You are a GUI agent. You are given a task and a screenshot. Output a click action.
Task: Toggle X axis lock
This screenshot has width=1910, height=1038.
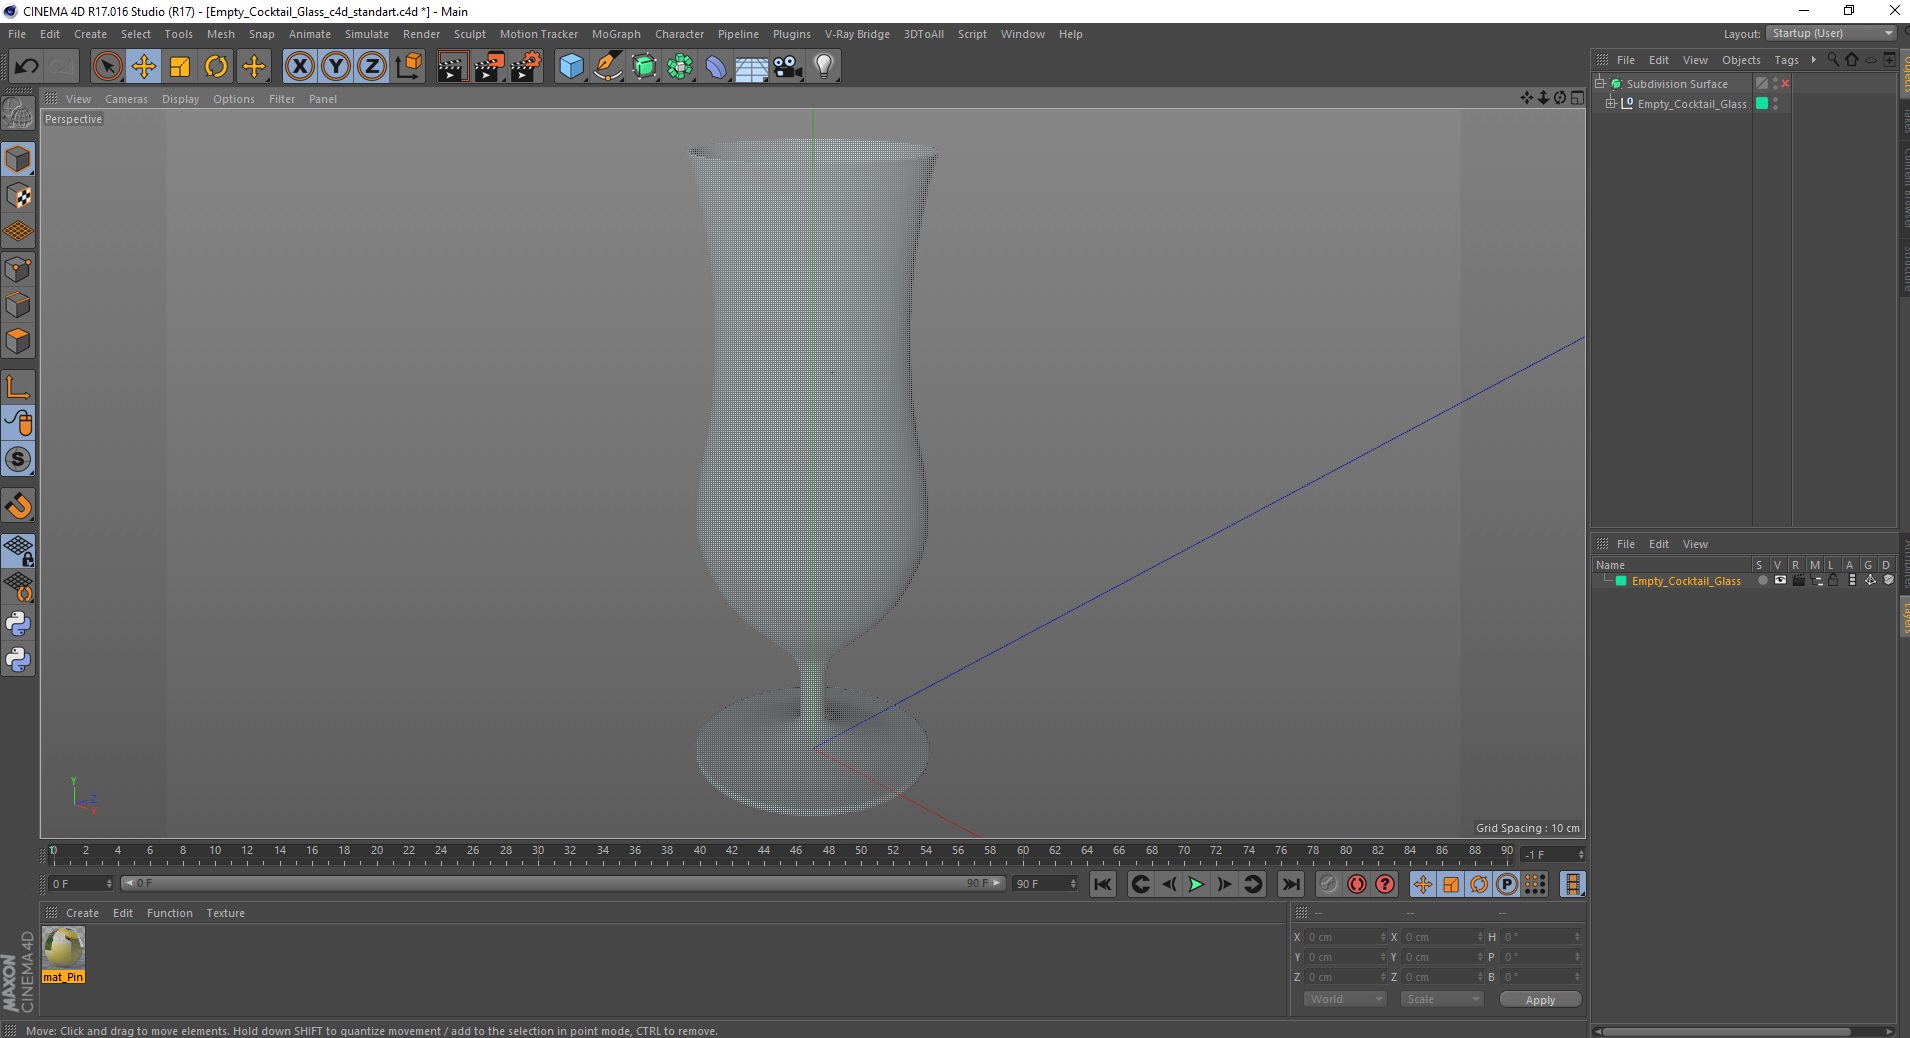pos(299,67)
